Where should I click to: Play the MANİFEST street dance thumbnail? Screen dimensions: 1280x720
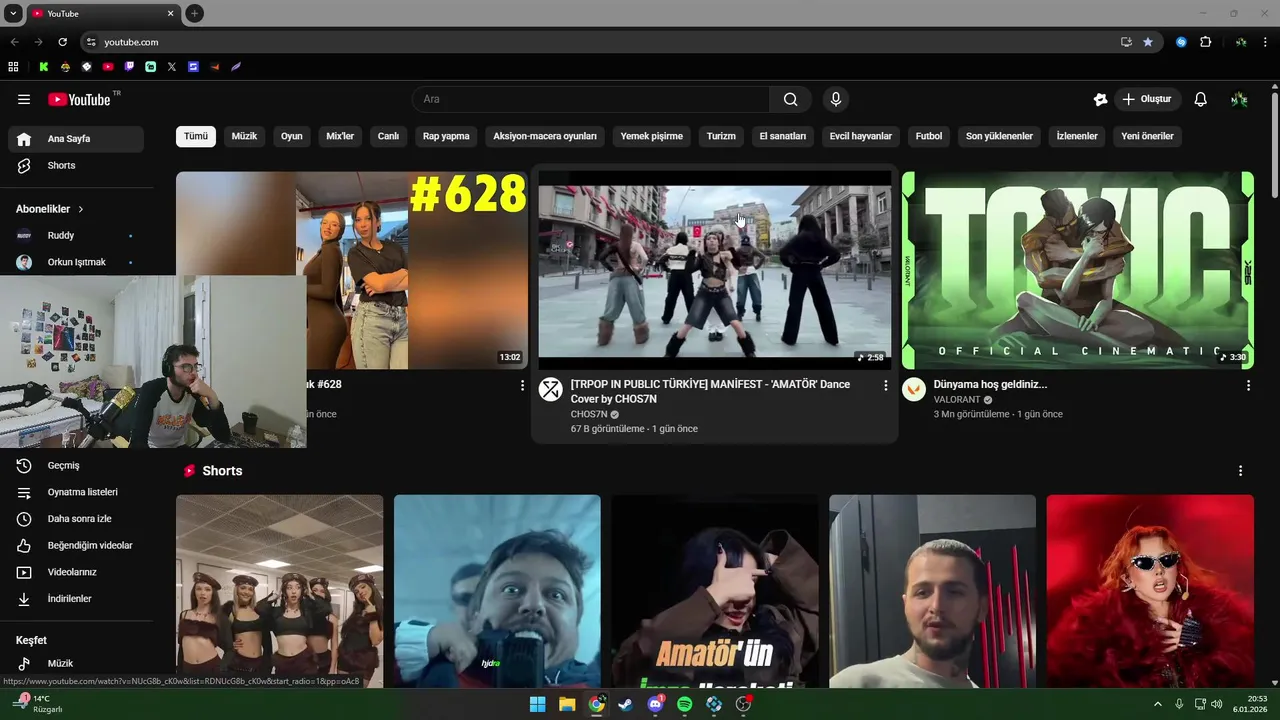click(714, 270)
